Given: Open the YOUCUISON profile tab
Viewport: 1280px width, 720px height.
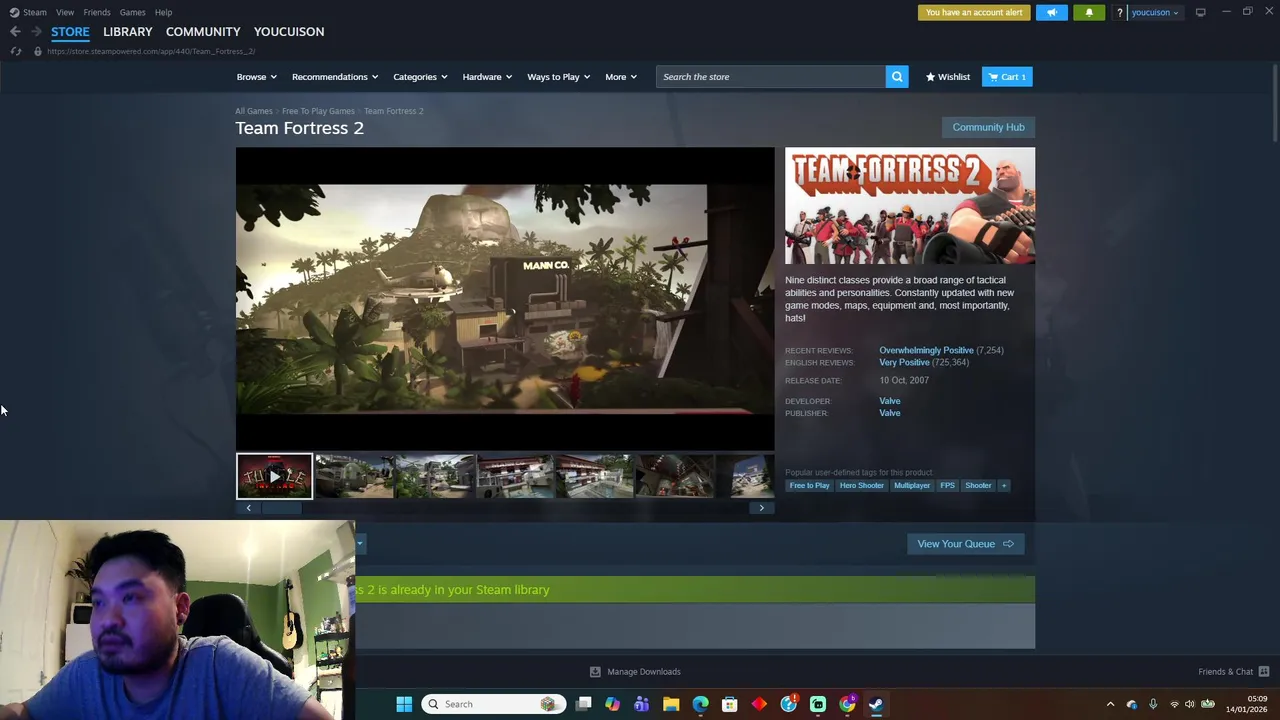Looking at the screenshot, I should point(289,32).
